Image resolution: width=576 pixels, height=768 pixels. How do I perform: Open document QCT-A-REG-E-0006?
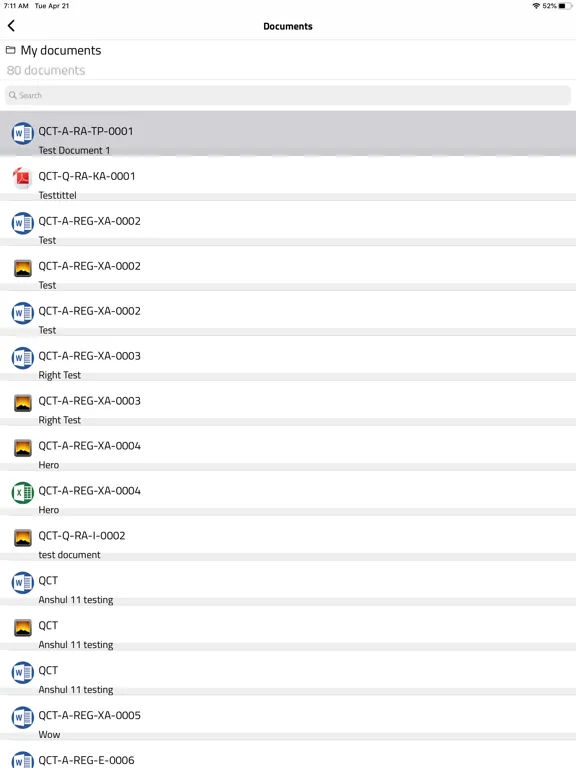(x=288, y=754)
